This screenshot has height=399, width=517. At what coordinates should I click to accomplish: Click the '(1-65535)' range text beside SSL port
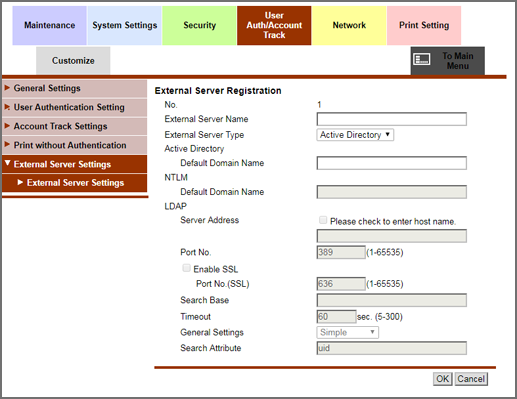tap(385, 284)
